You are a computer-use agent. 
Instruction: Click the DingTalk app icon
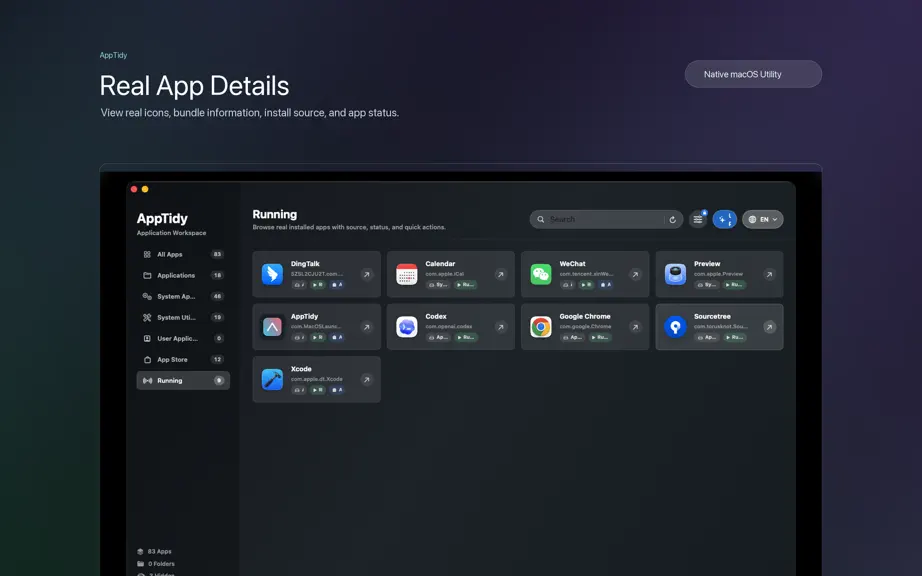(272, 274)
